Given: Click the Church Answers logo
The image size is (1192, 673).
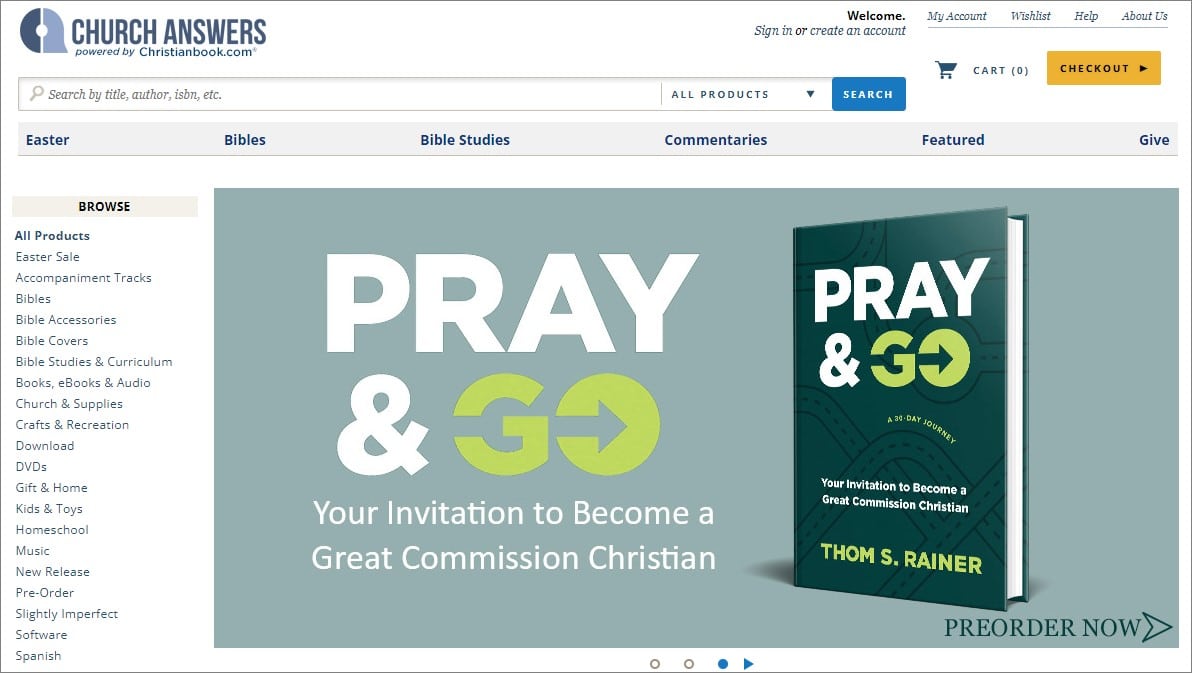Looking at the screenshot, I should pyautogui.click(x=143, y=33).
